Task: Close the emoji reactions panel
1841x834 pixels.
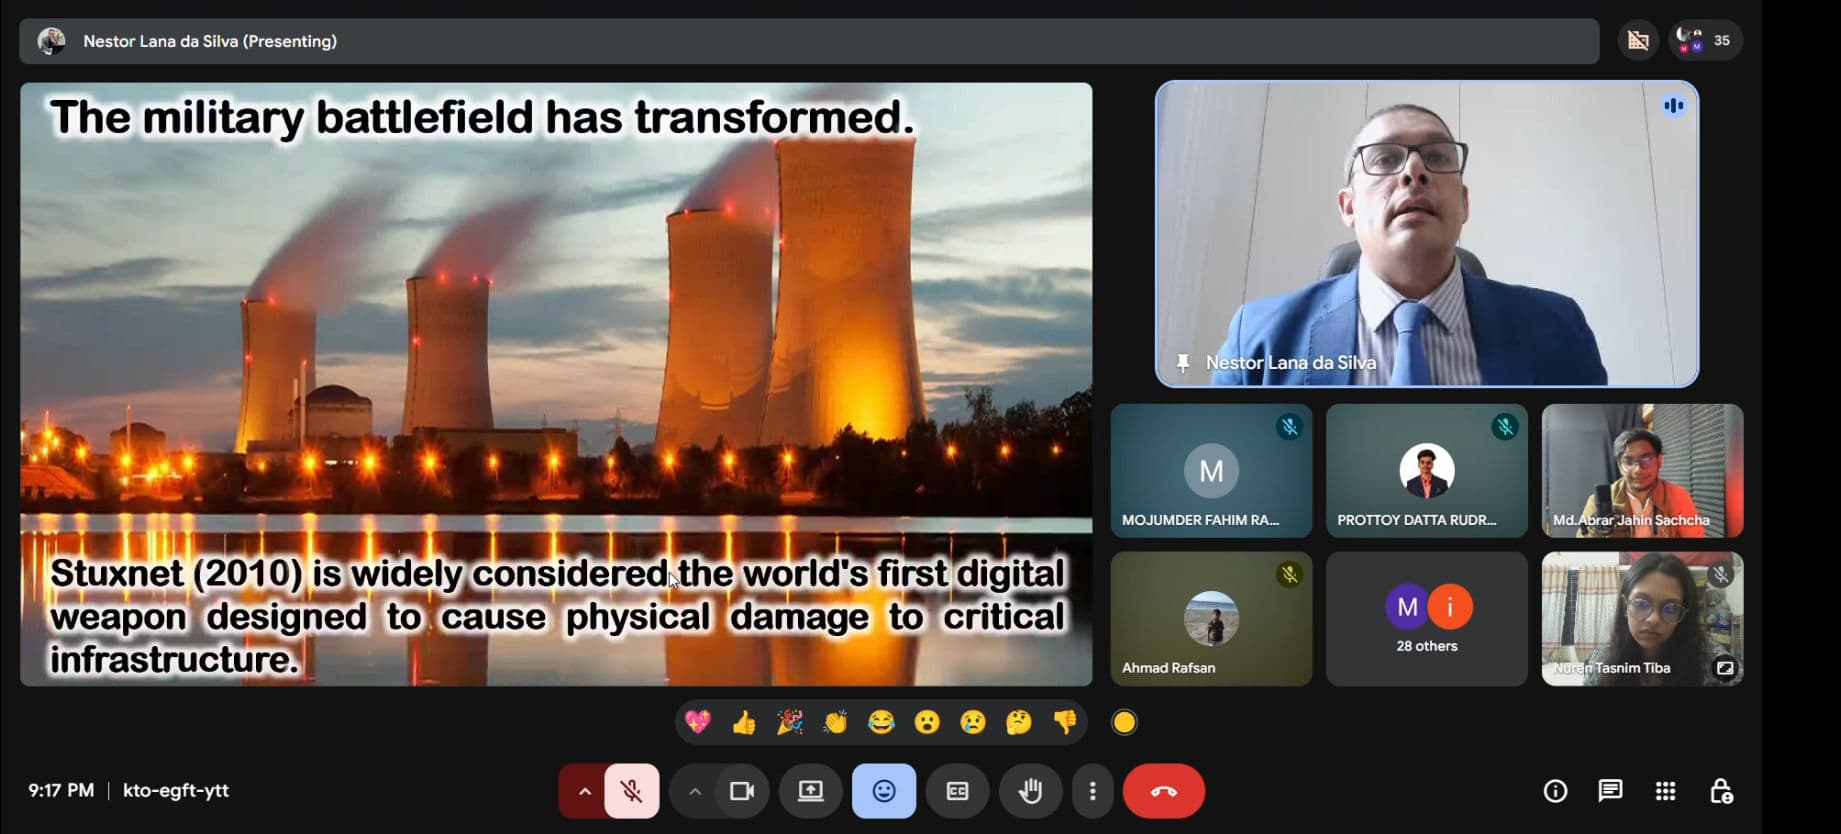Action: 884,791
